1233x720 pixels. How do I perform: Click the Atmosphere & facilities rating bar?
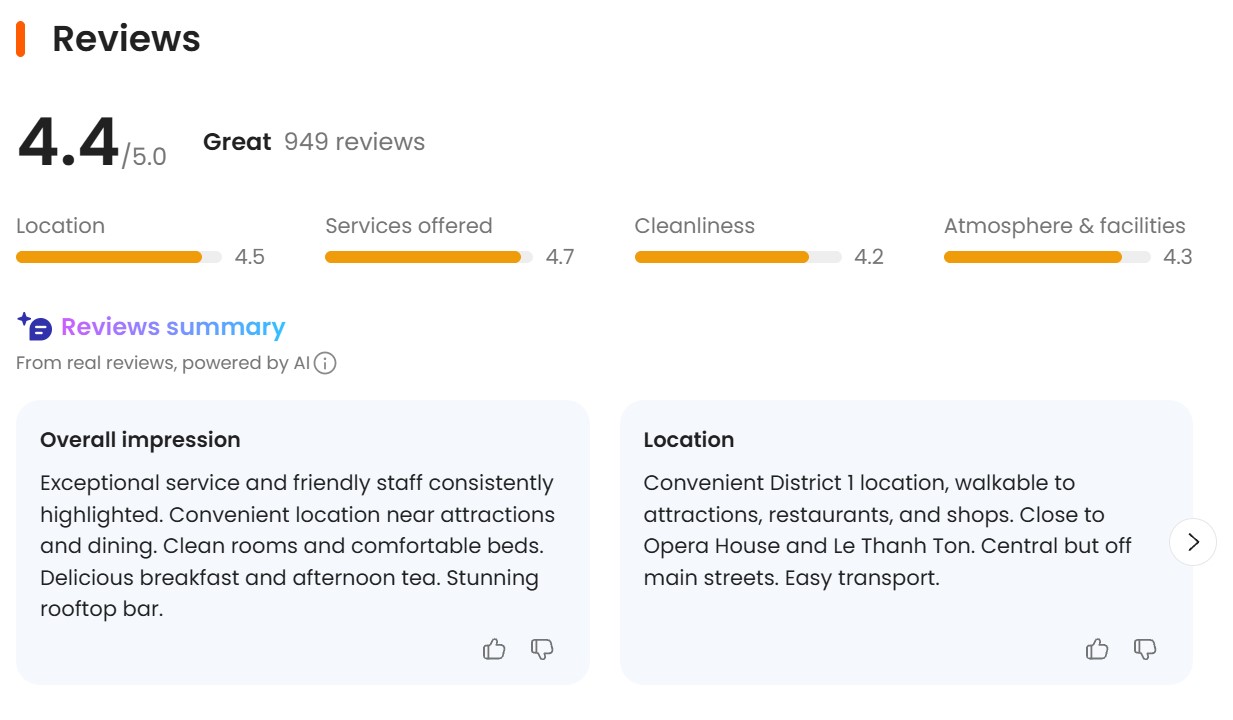[x=1046, y=257]
